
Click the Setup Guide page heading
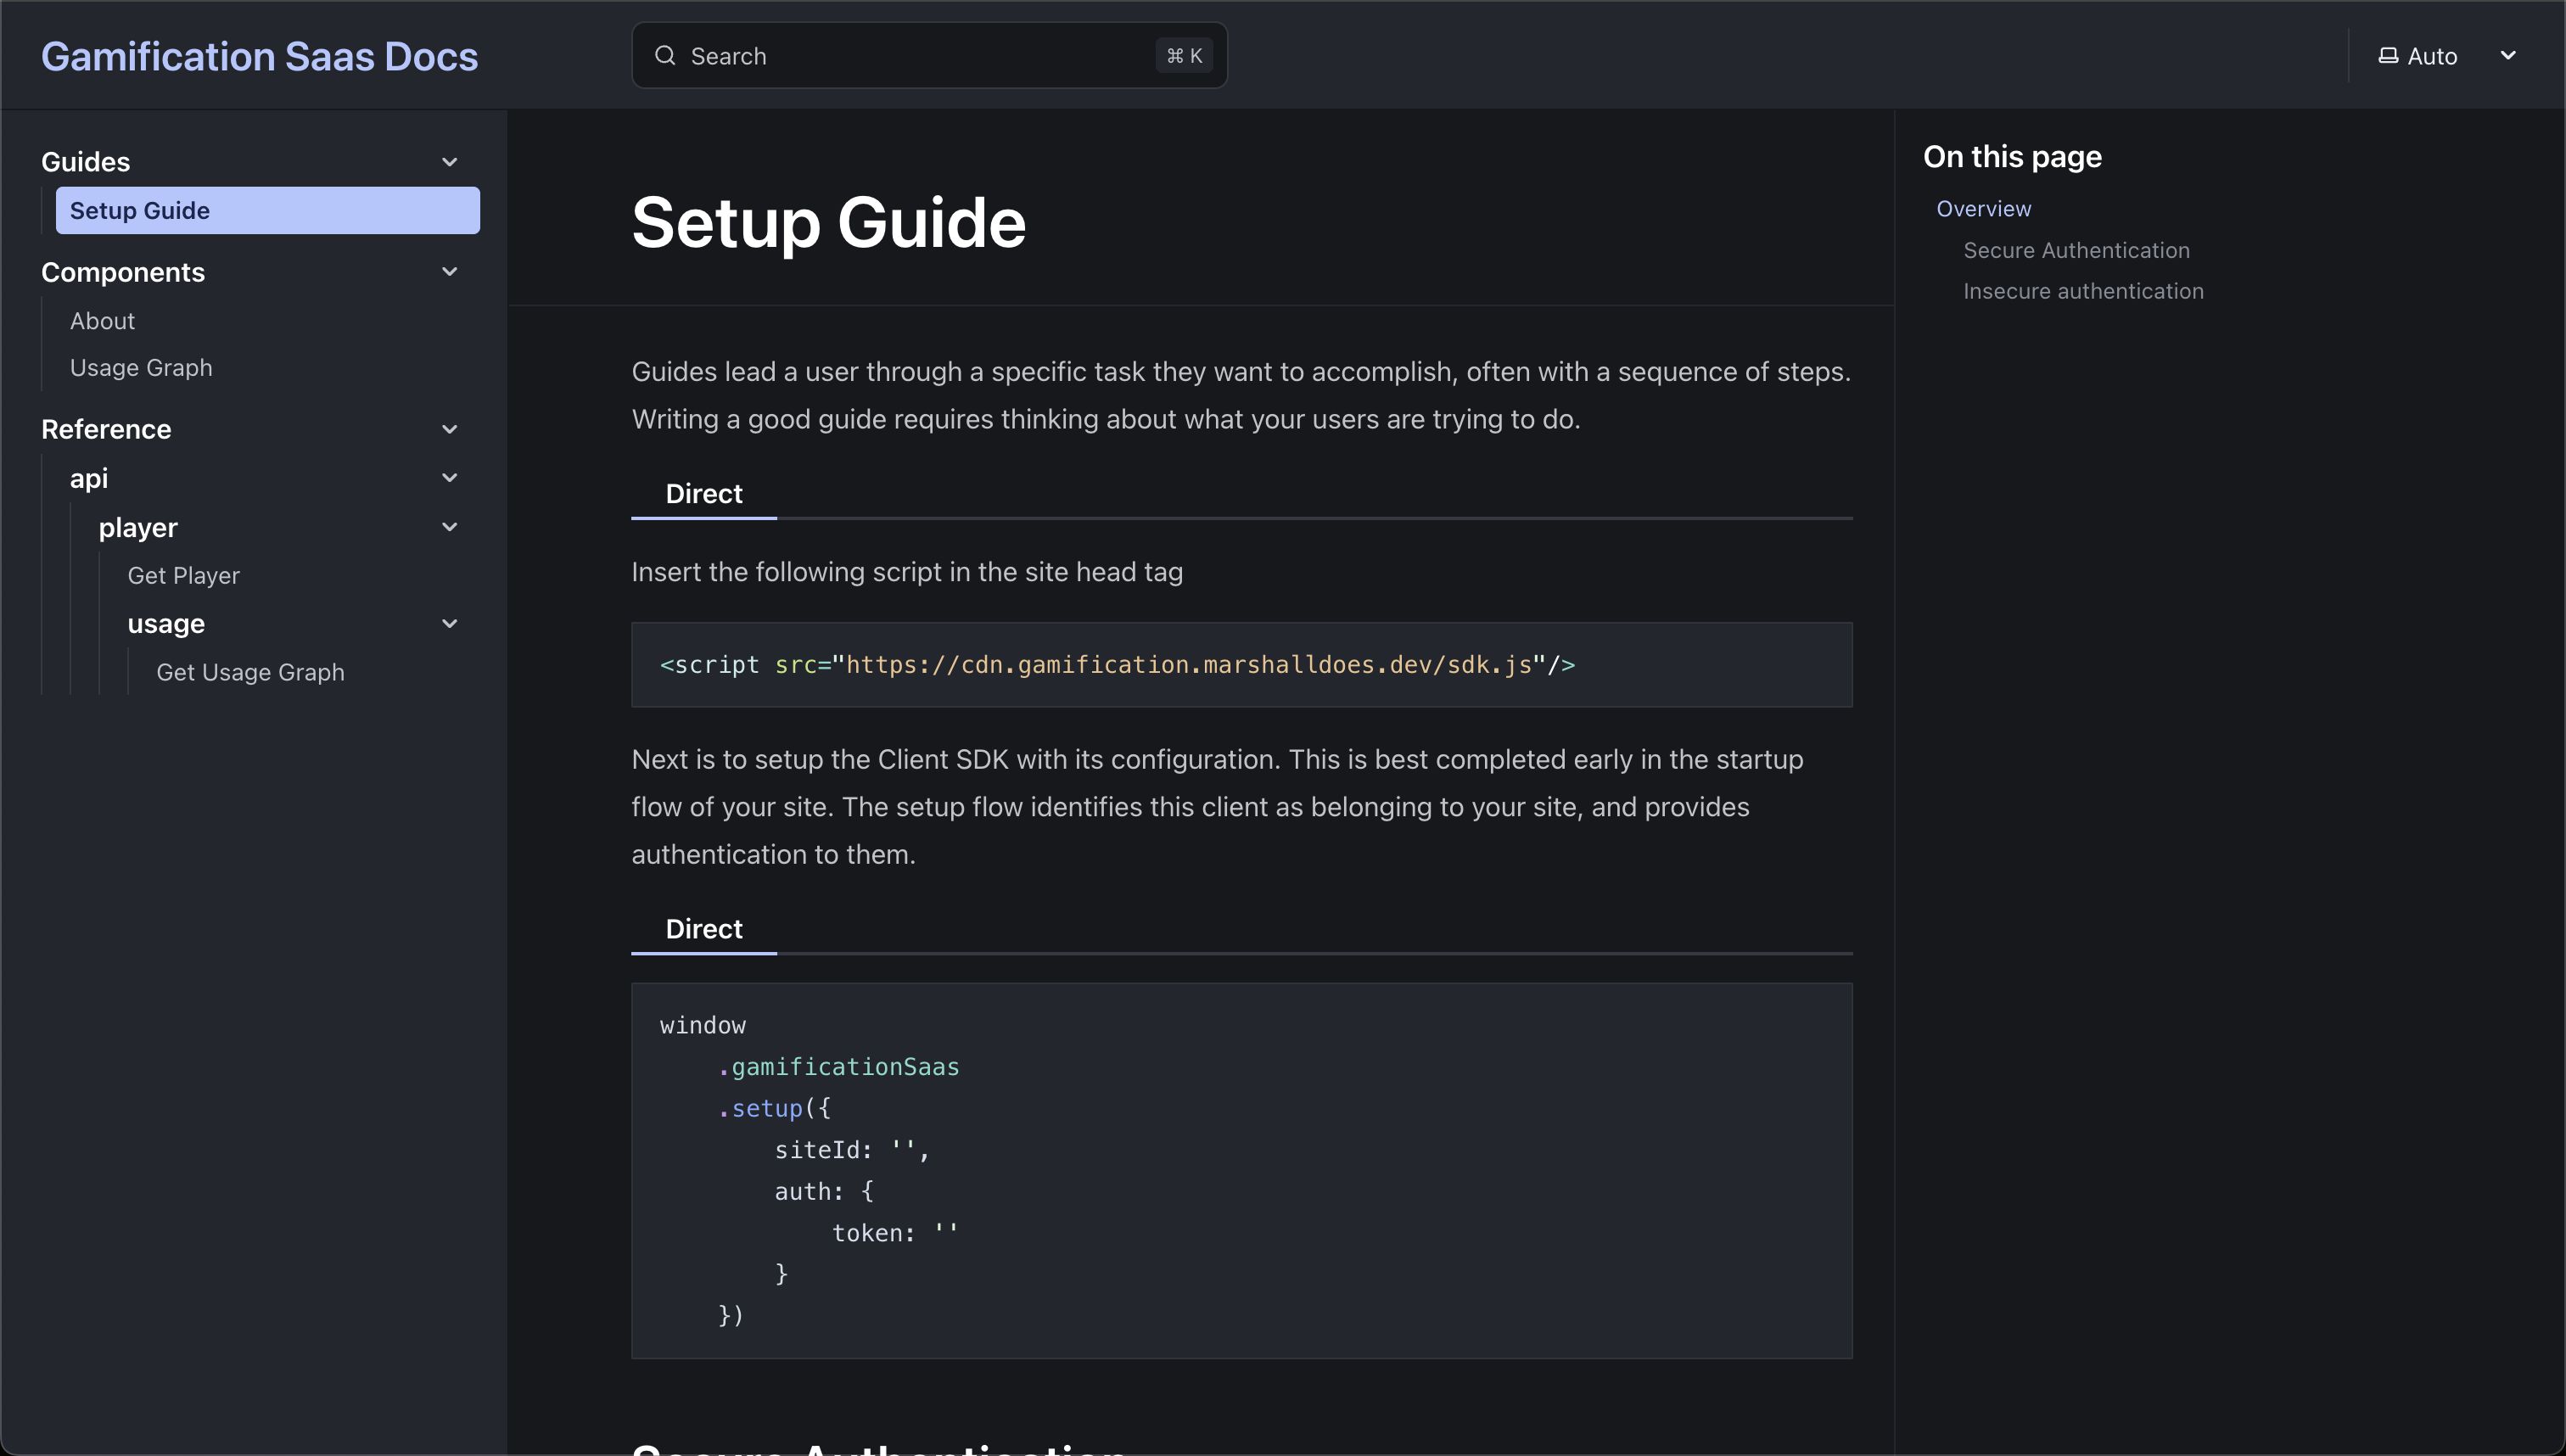point(828,222)
